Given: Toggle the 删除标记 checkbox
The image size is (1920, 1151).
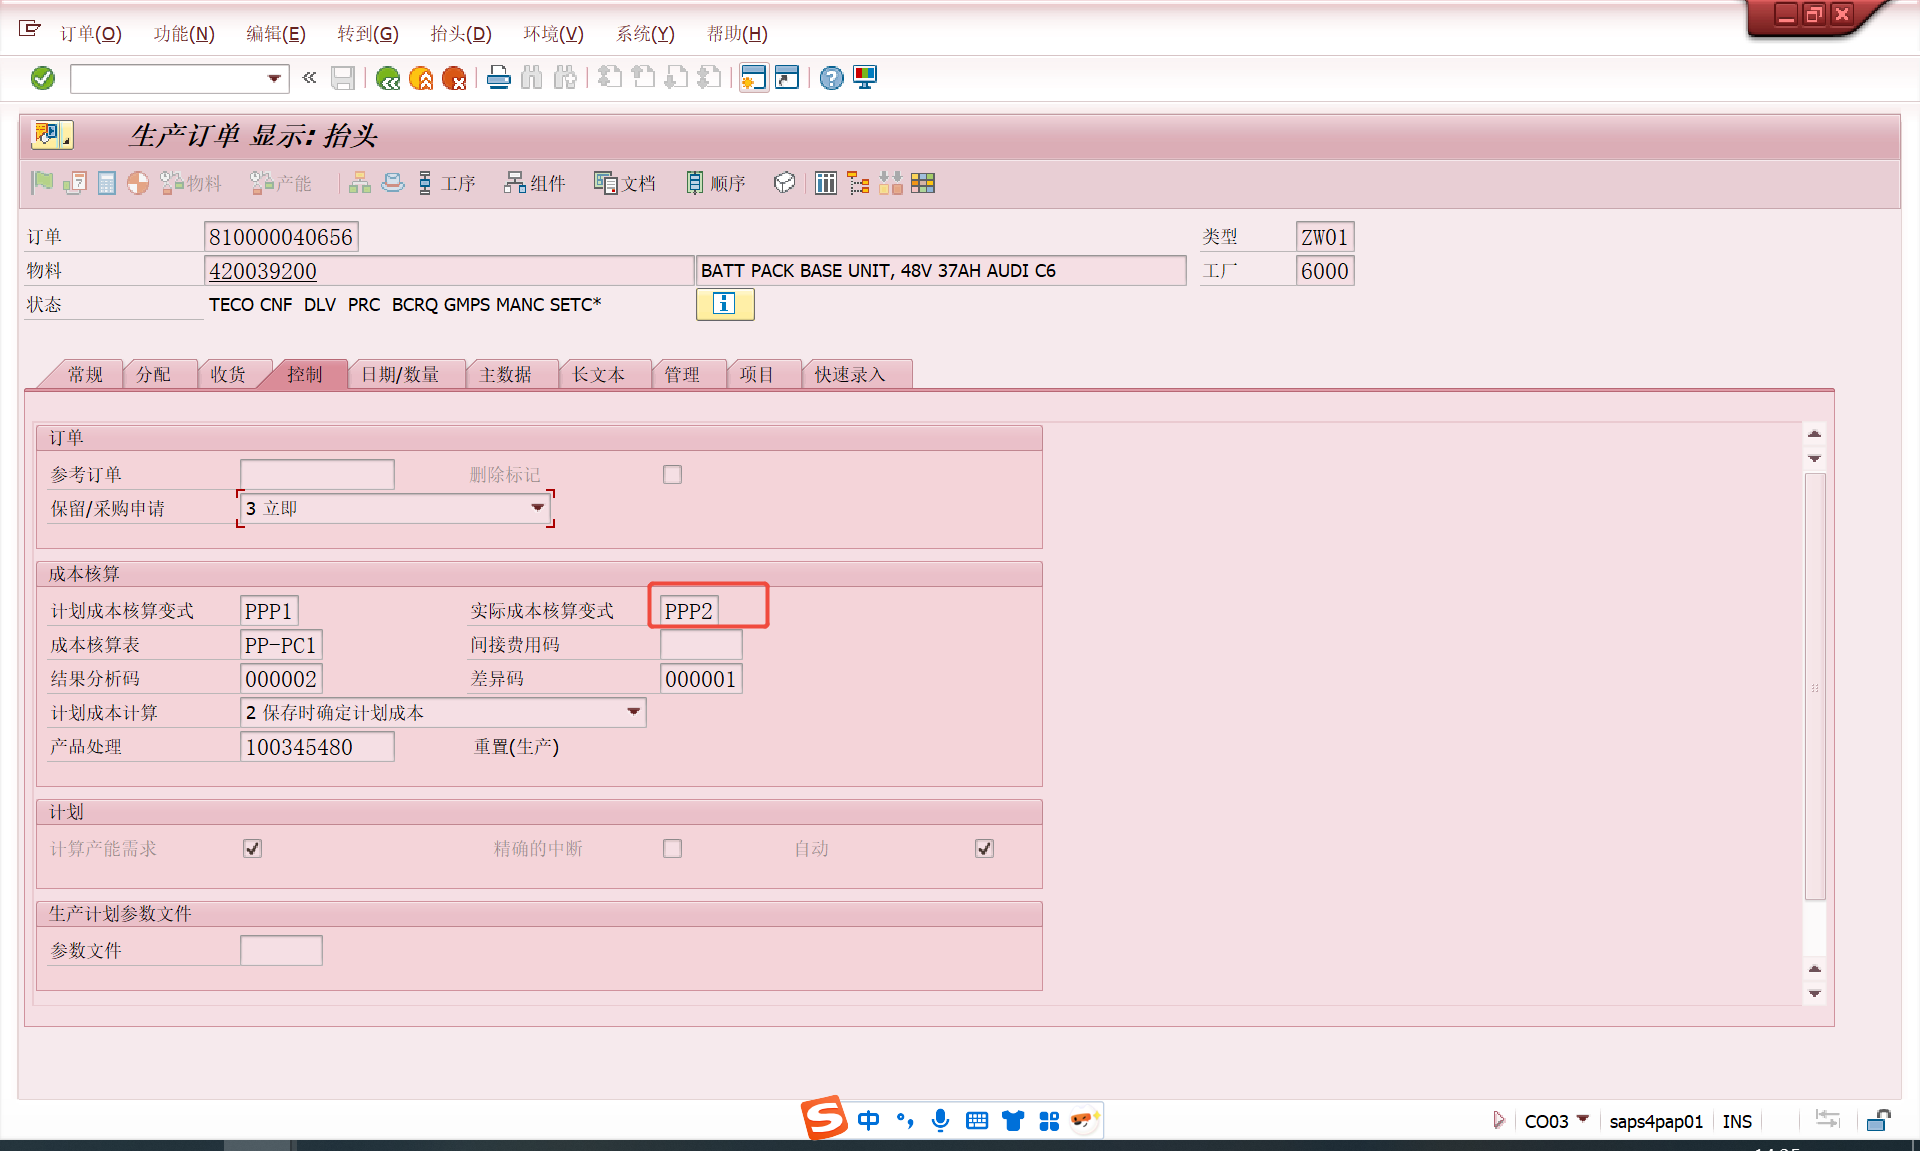Looking at the screenshot, I should click(x=672, y=475).
